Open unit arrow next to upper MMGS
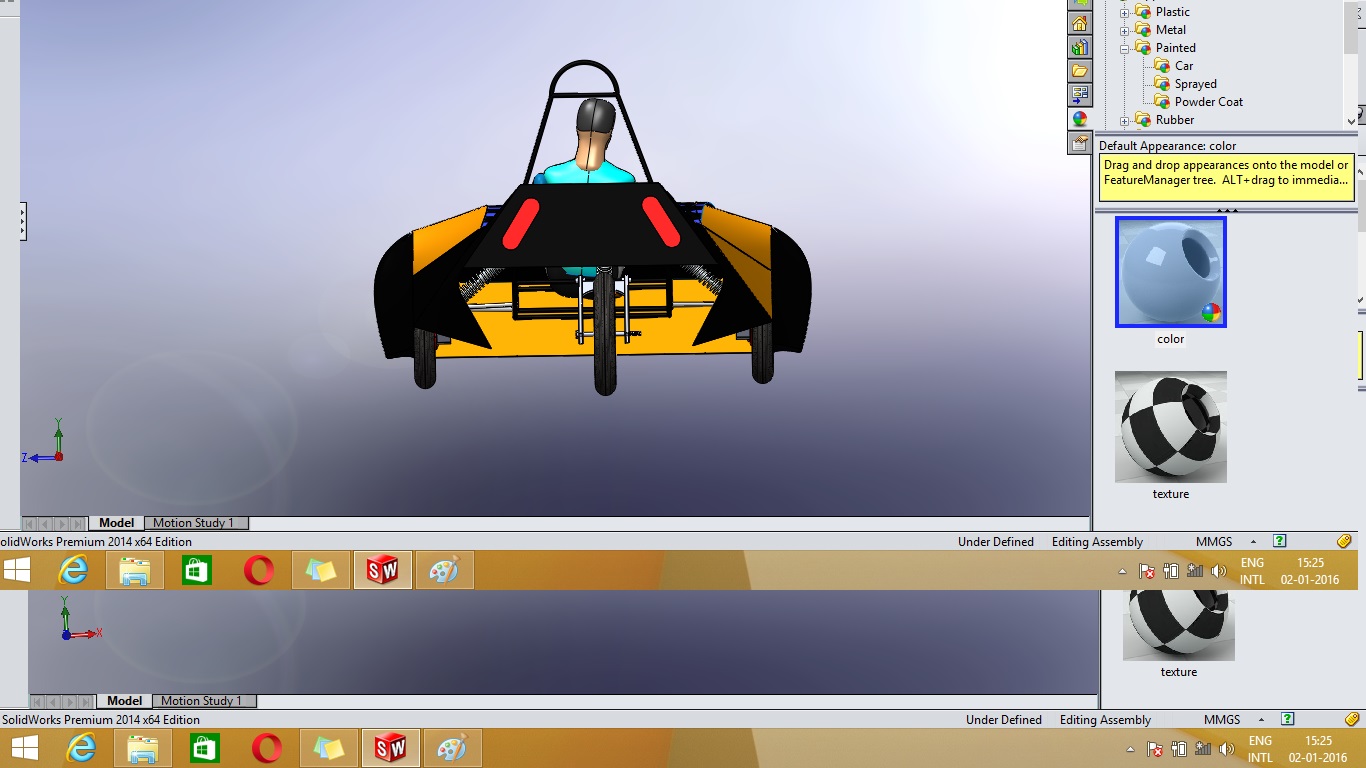This screenshot has height=768, width=1366. [x=1253, y=542]
